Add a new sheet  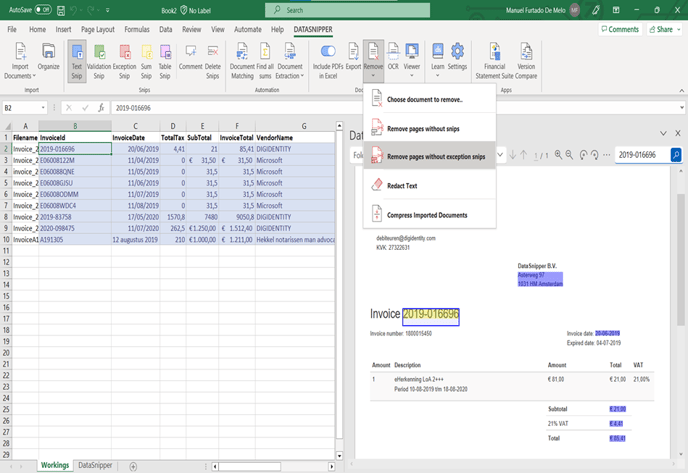click(x=133, y=466)
